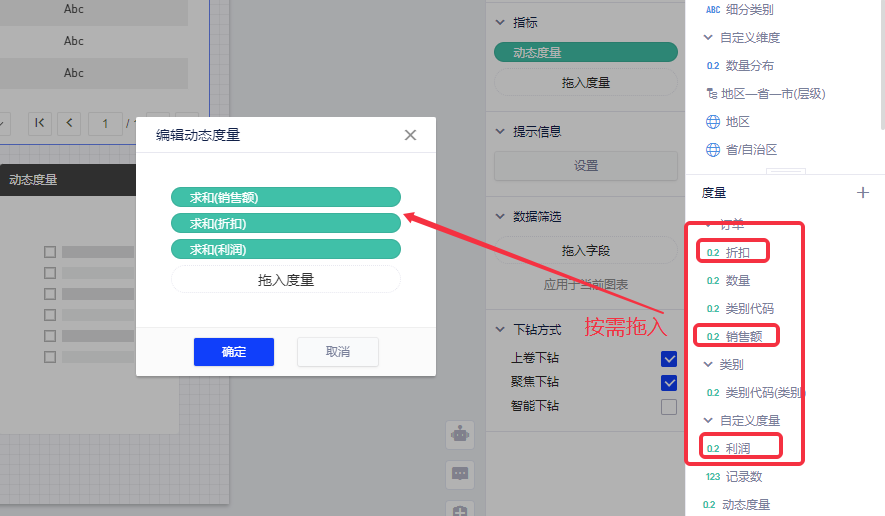Click the plus icon beside 度量
Image resolution: width=885 pixels, height=516 pixels.
tap(863, 193)
